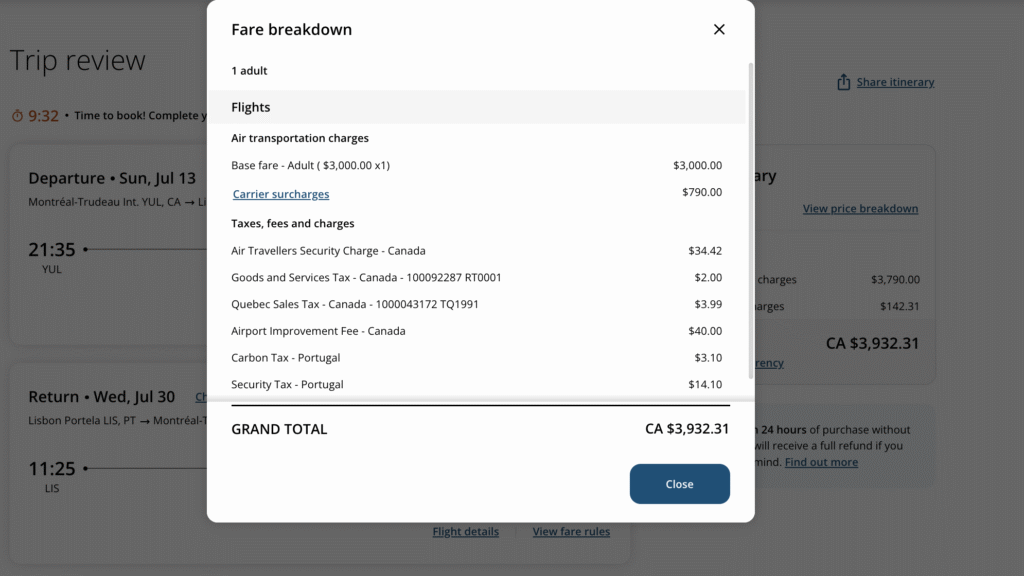Open the Carrier surcharges link
The height and width of the screenshot is (576, 1024).
point(281,194)
